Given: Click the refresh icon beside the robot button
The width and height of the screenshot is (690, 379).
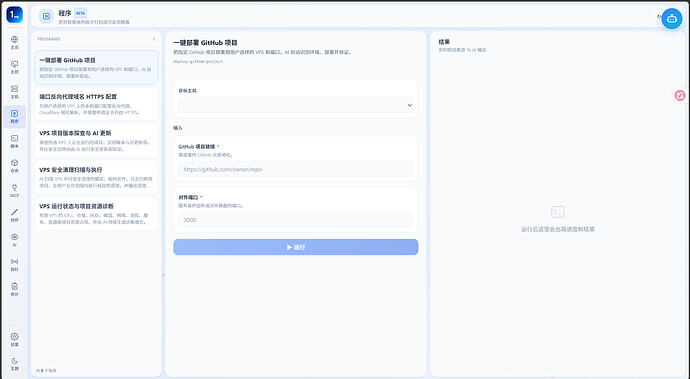Looking at the screenshot, I should point(659,17).
